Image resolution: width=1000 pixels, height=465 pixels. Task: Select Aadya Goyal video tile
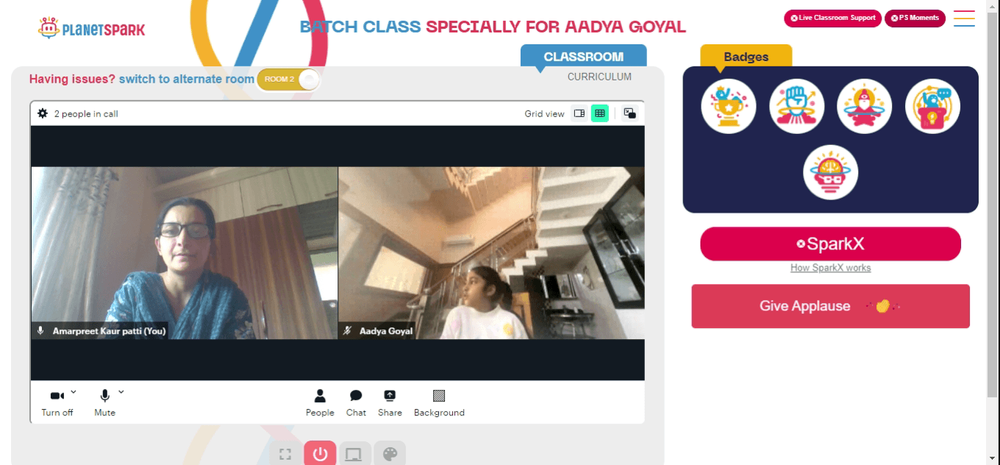tap(492, 253)
